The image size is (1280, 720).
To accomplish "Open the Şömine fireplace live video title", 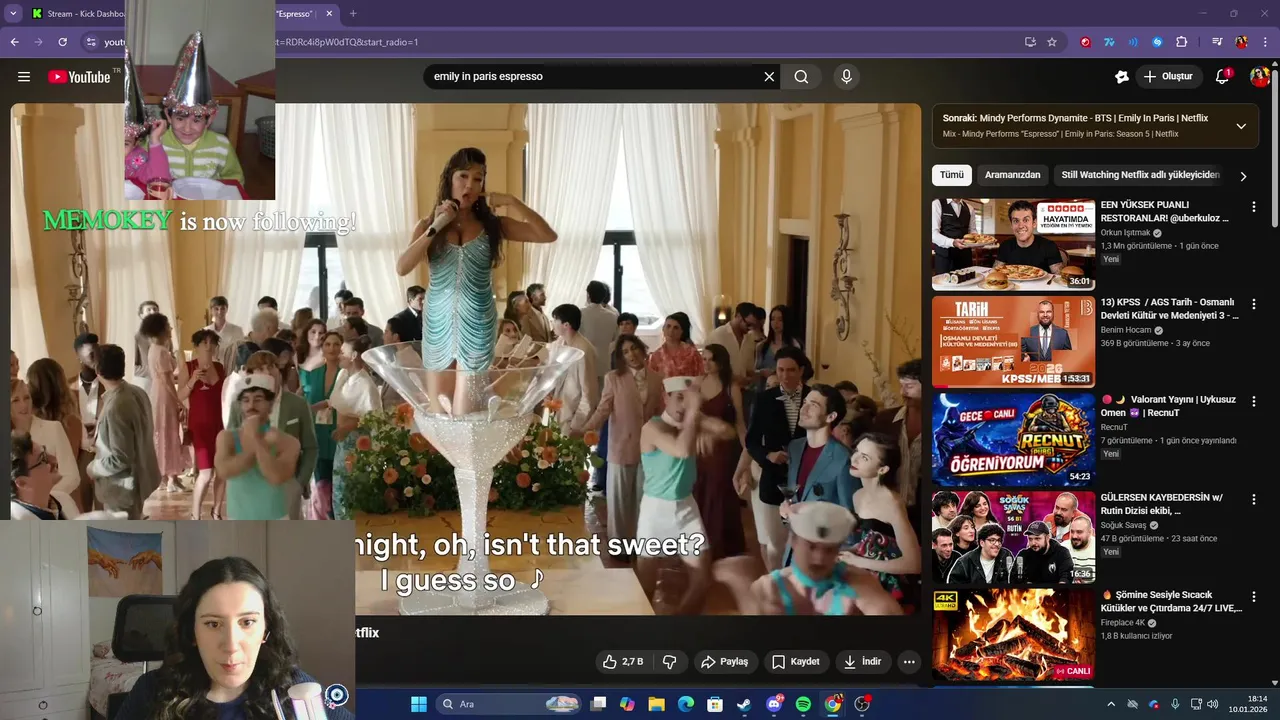I will (x=1171, y=601).
